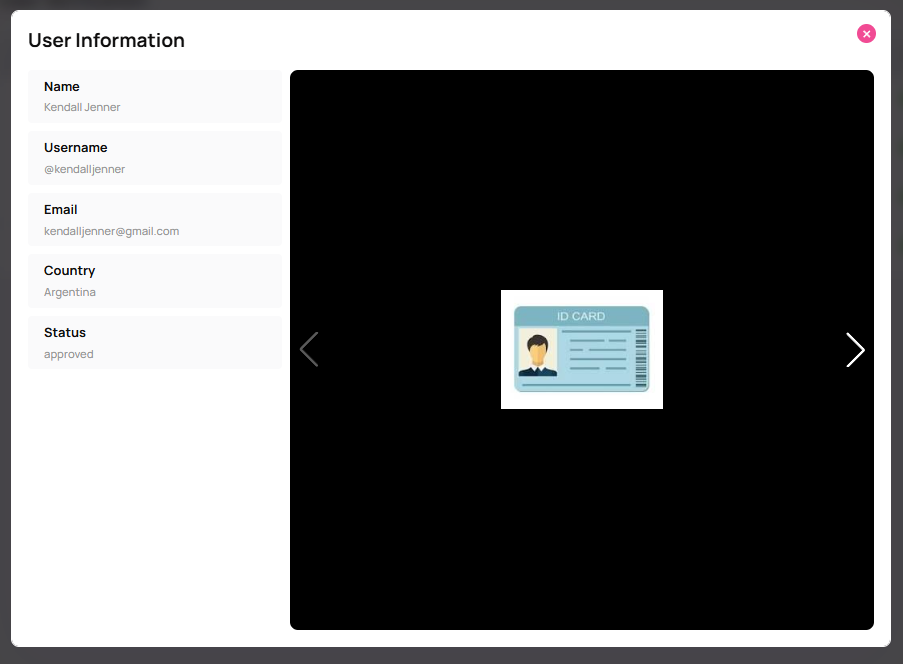The width and height of the screenshot is (903, 664).
Task: Select the Username row @kendalljenner
Action: (155, 157)
